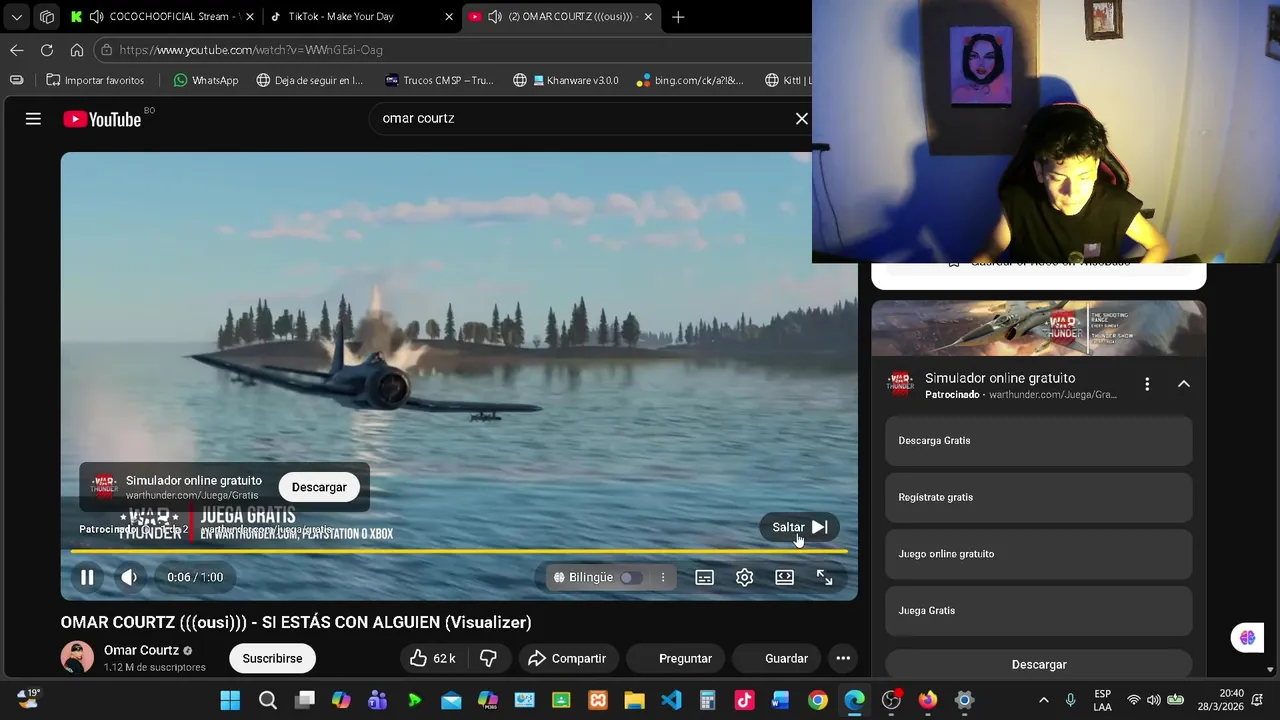Clear the YouTube search text
Image resolution: width=1280 pixels, height=720 pixels.
pos(802,119)
